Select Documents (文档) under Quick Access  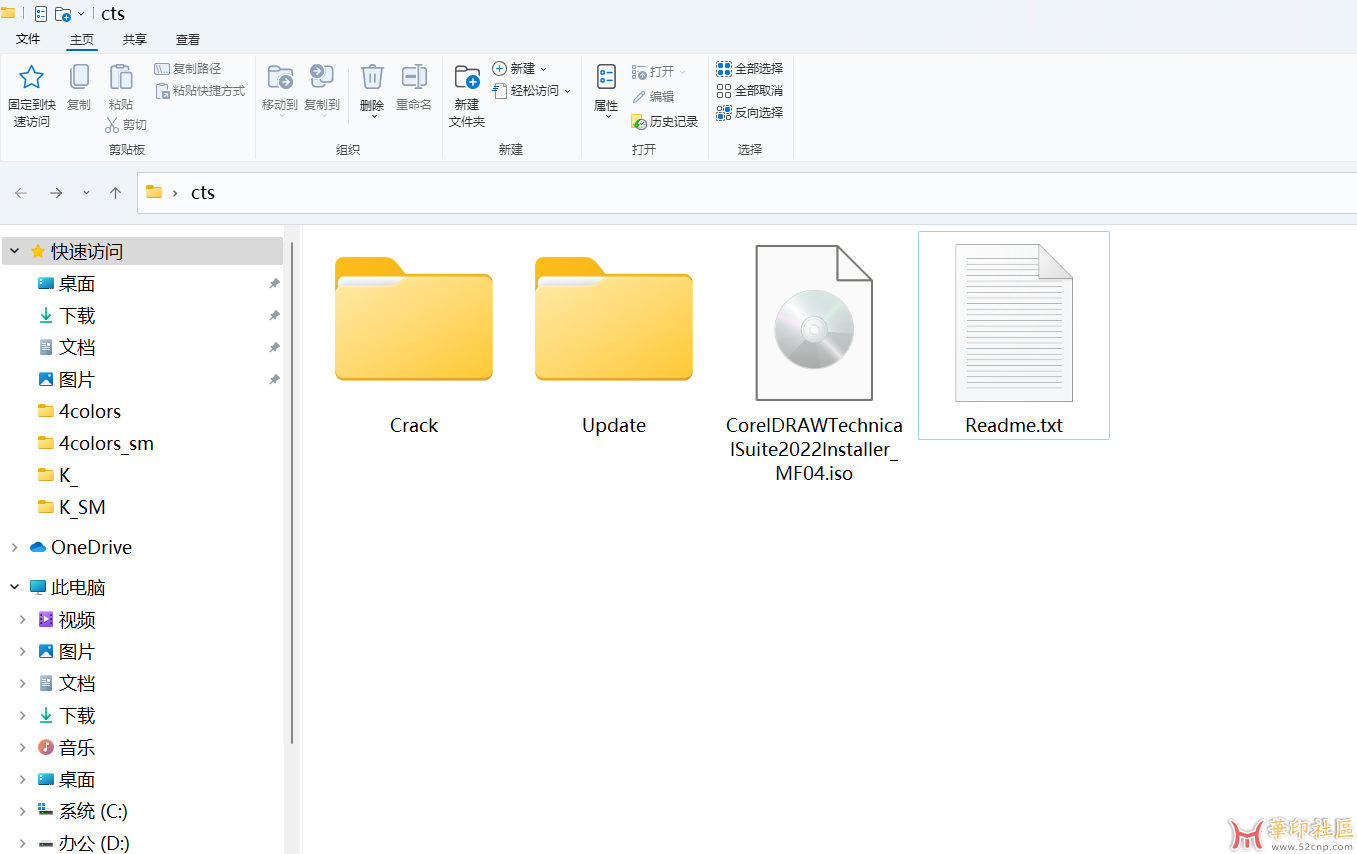(x=77, y=348)
